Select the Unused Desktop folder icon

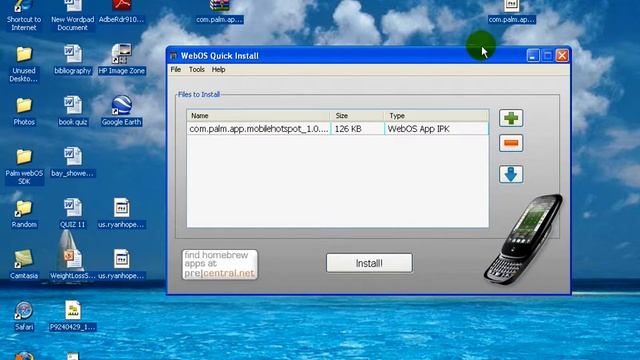tap(24, 64)
